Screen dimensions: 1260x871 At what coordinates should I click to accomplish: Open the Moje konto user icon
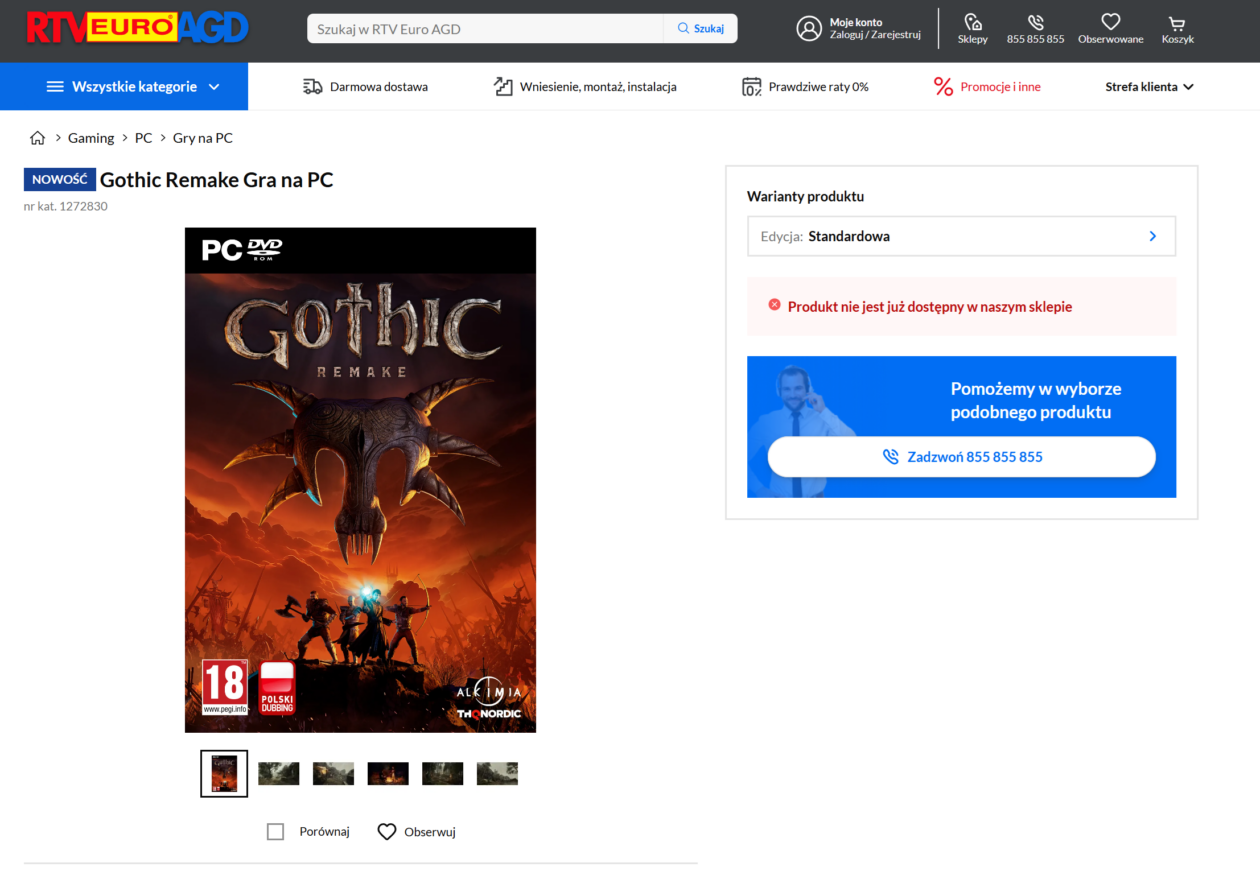pyautogui.click(x=809, y=28)
